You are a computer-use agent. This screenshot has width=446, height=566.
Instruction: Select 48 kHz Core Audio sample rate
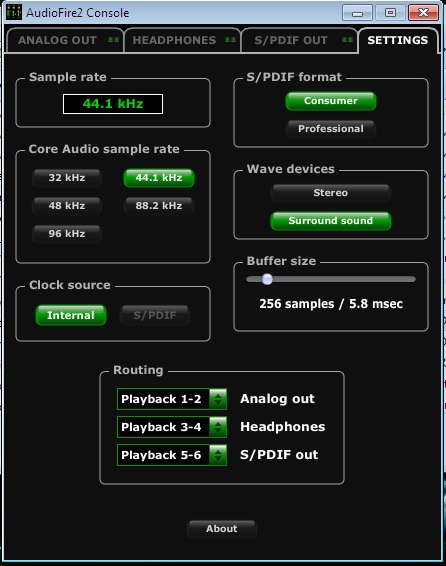click(67, 206)
